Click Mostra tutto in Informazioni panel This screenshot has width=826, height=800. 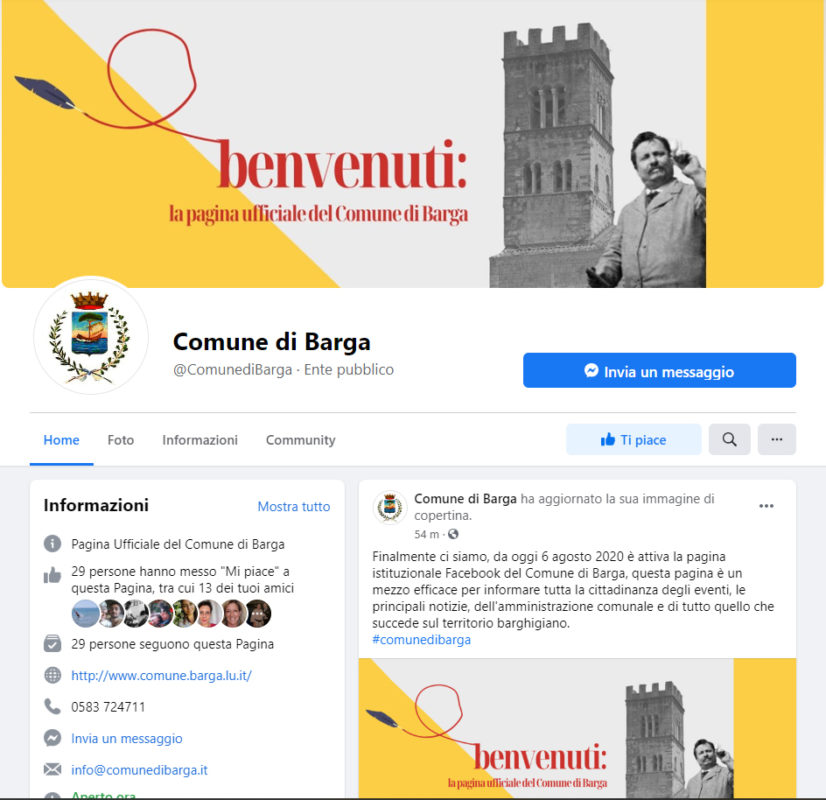(x=293, y=507)
